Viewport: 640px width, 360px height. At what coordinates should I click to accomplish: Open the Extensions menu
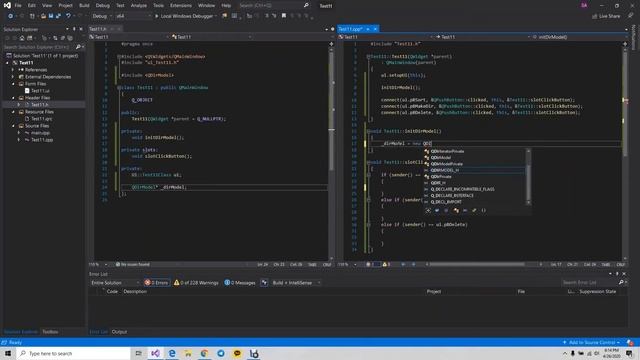tap(180, 6)
